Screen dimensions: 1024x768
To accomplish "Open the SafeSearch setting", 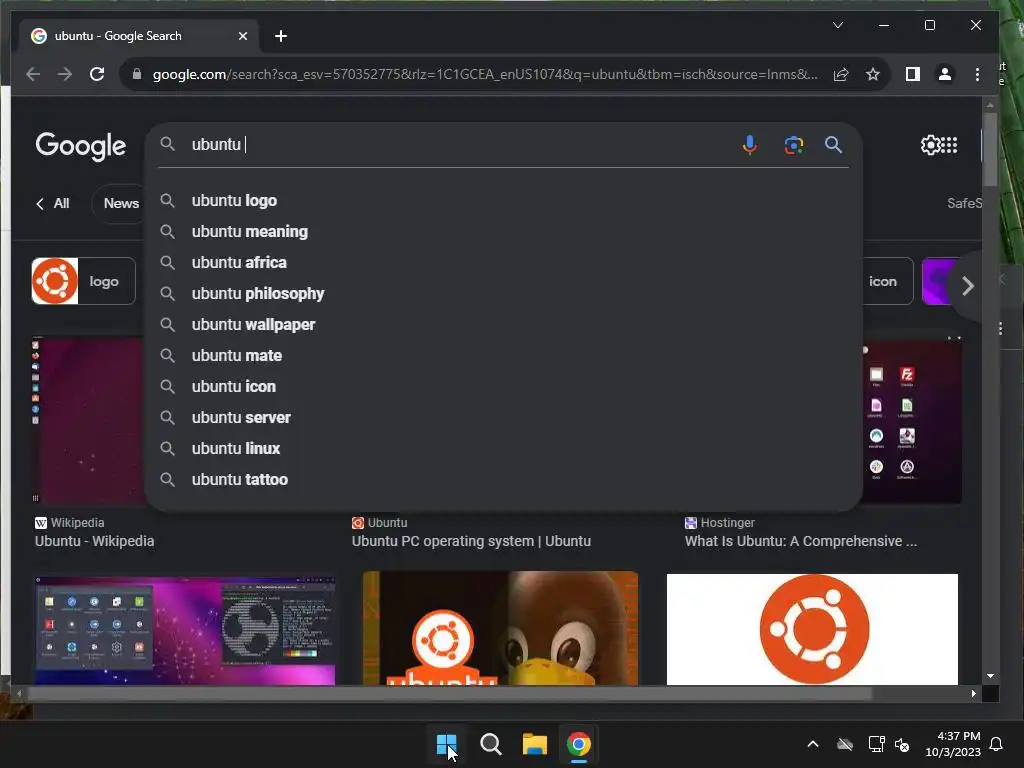I will coord(965,204).
